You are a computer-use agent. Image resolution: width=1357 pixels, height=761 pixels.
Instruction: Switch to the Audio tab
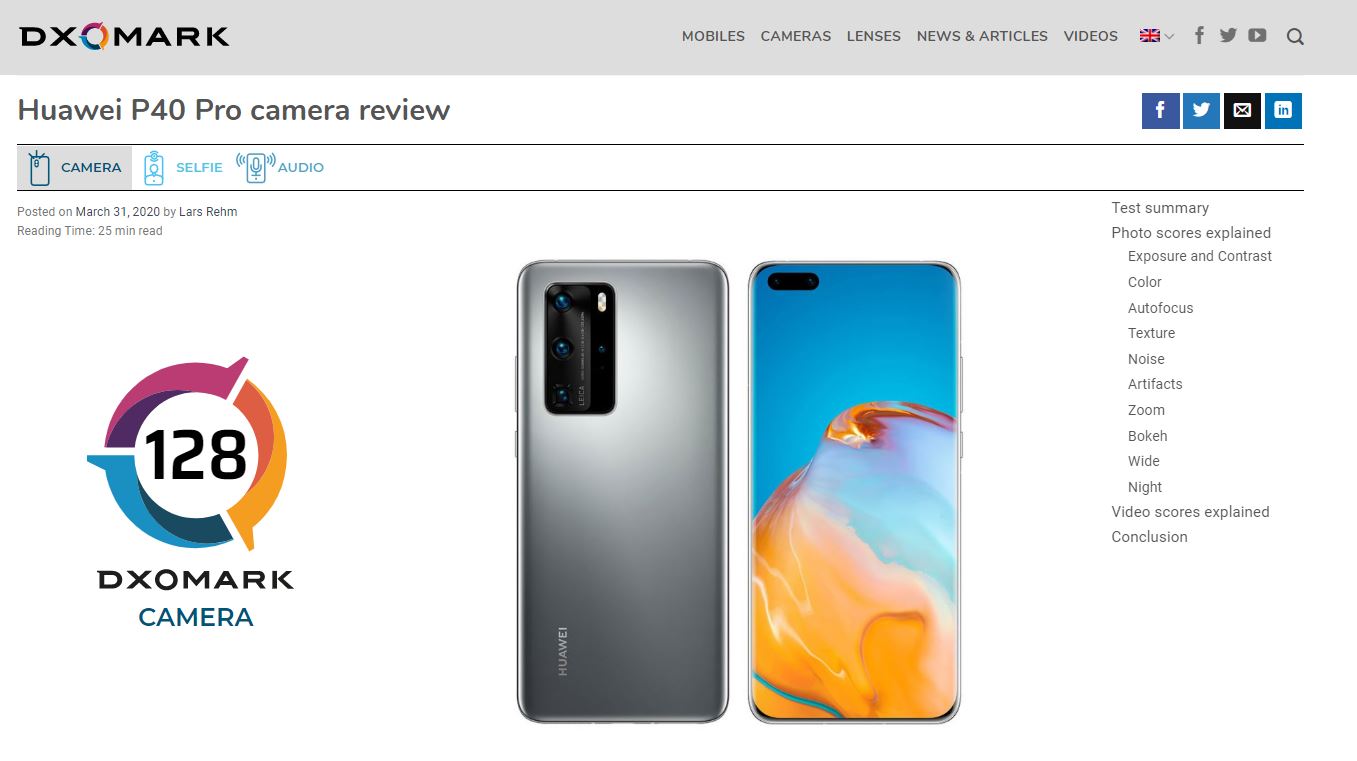280,167
